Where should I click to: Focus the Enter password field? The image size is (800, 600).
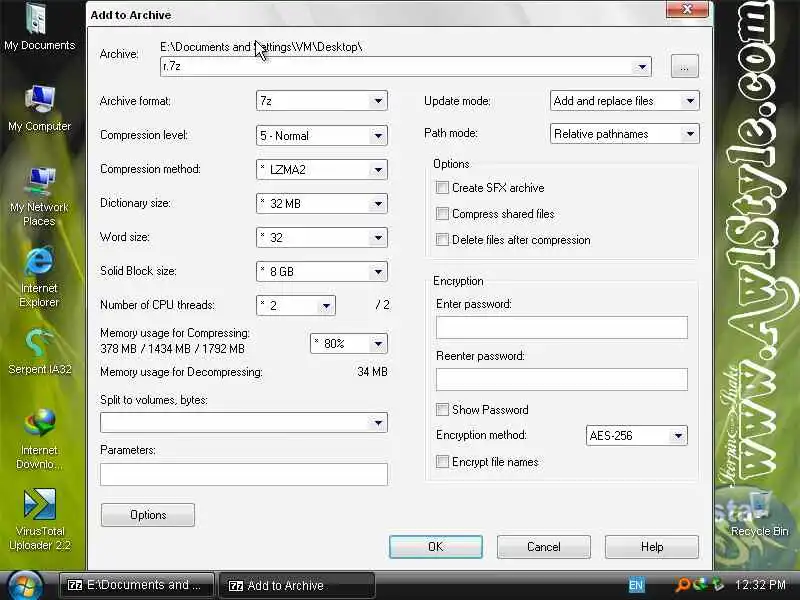[x=562, y=328]
